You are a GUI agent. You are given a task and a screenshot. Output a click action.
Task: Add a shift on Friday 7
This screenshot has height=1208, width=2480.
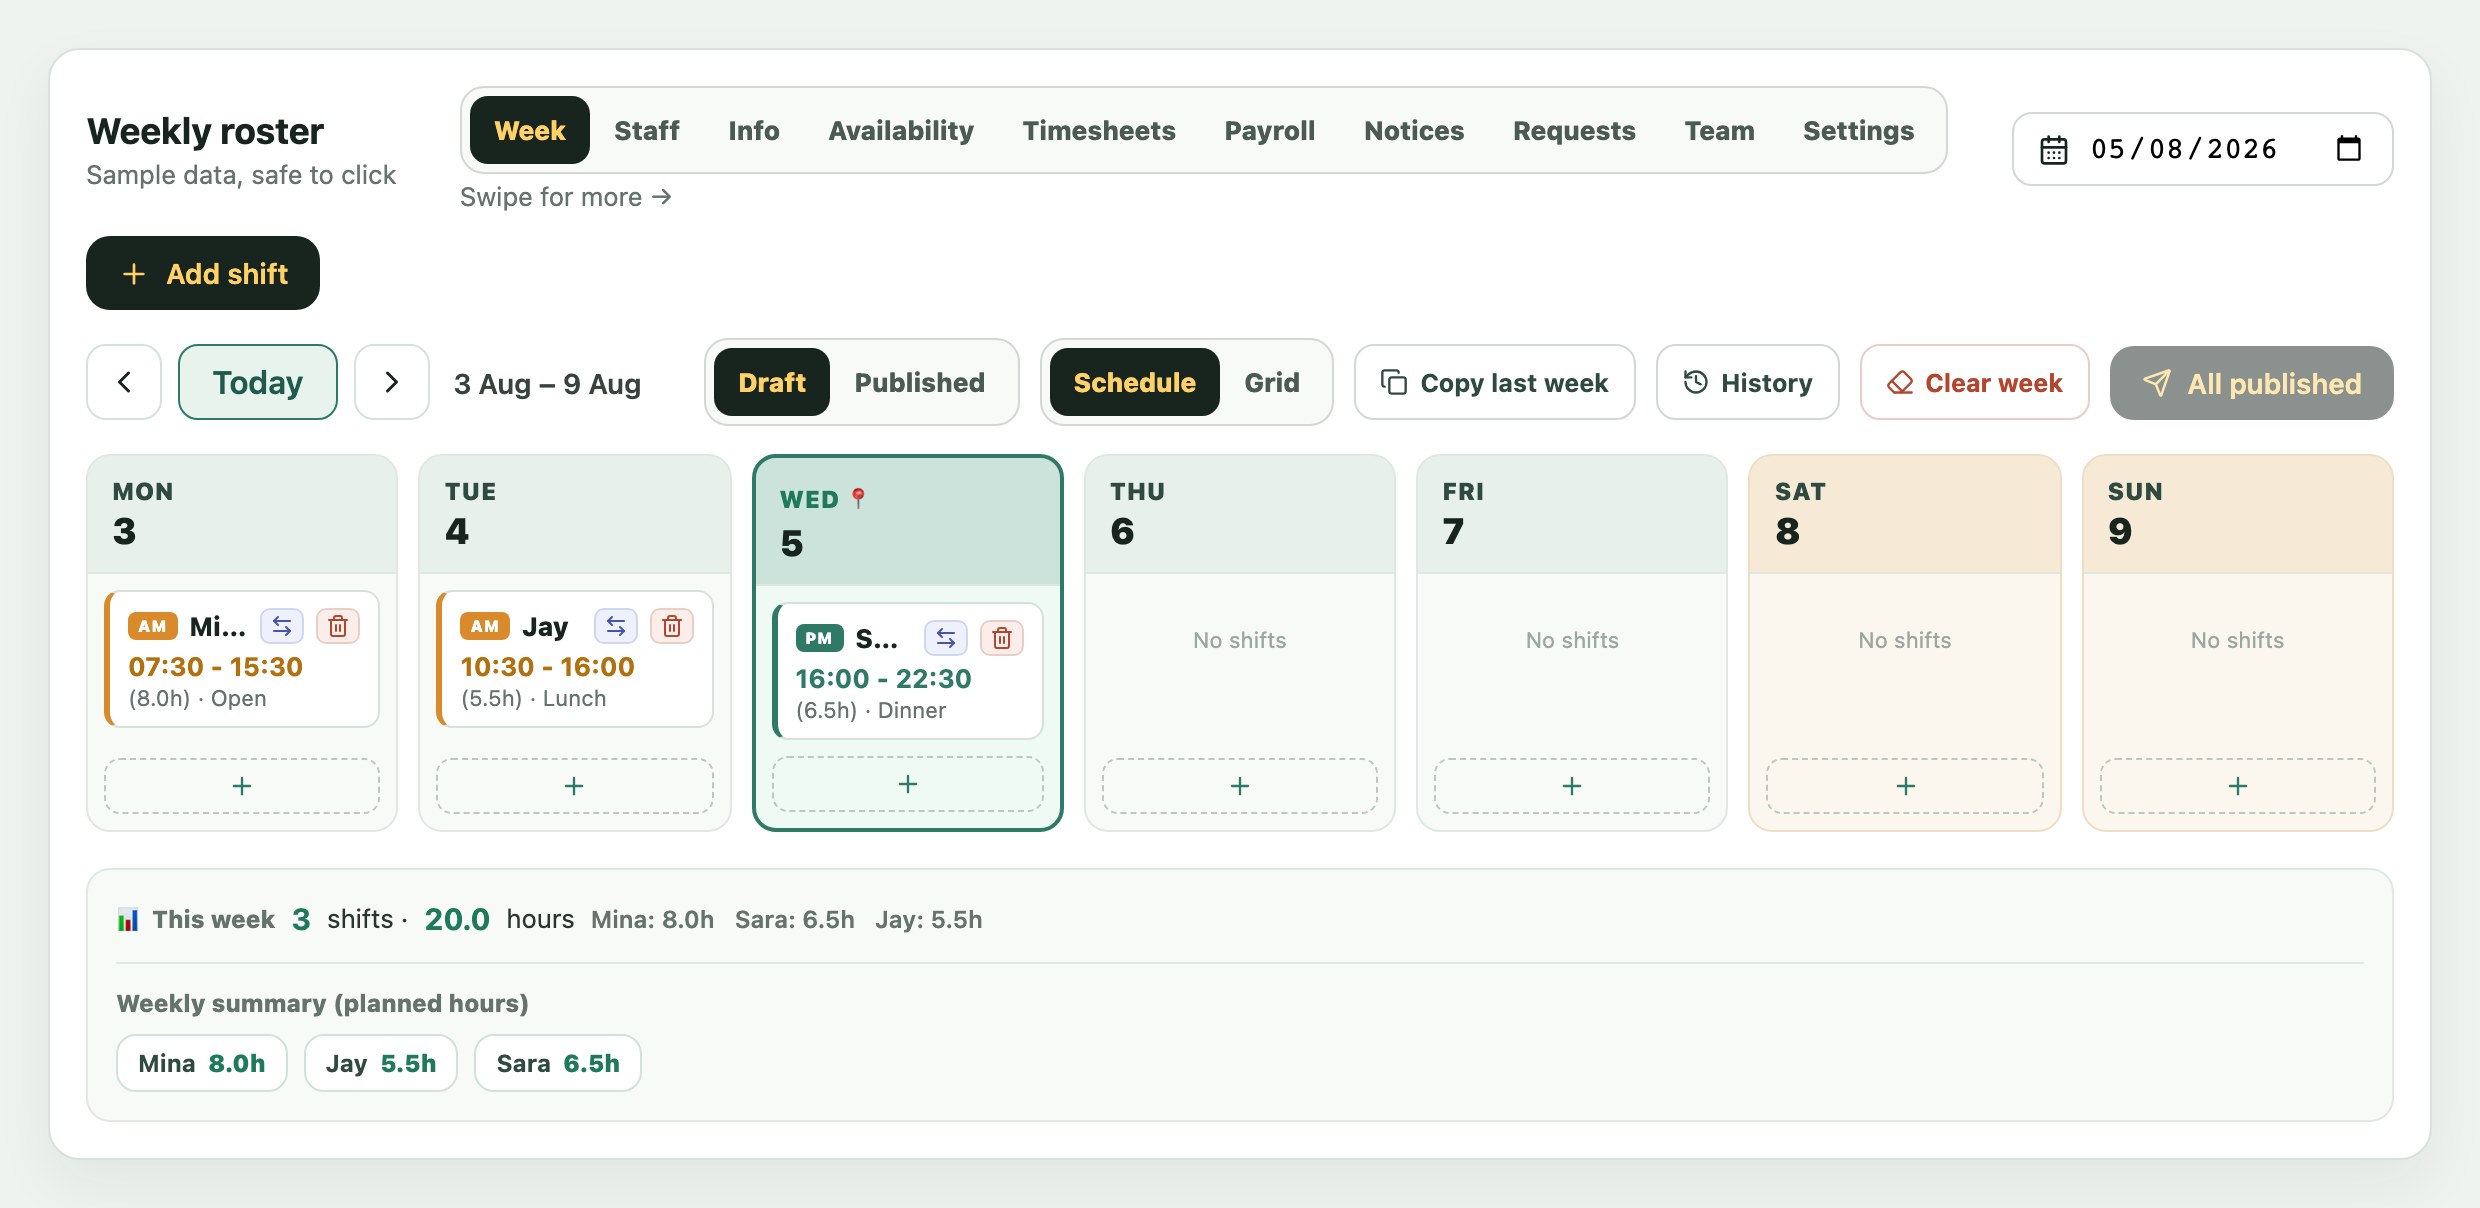point(1572,786)
